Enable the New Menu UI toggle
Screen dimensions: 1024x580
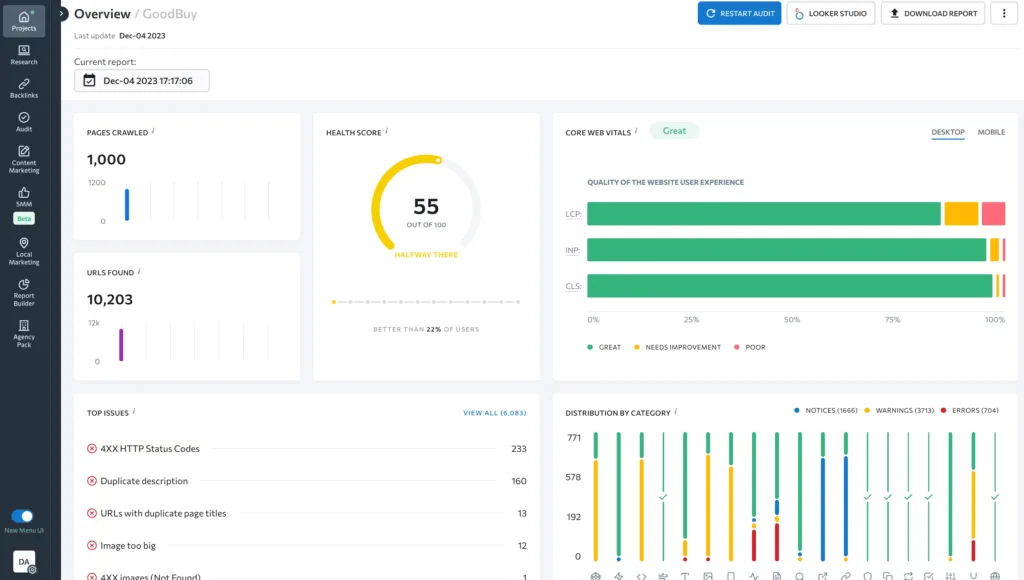click(x=22, y=513)
